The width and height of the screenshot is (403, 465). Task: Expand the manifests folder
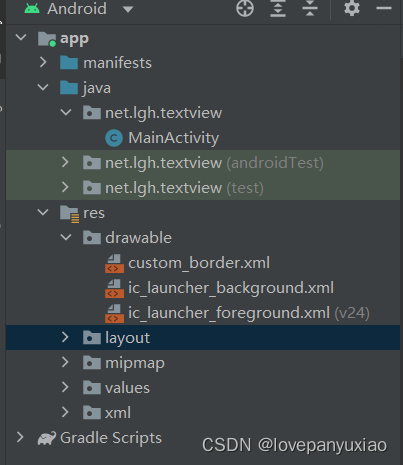[x=43, y=62]
